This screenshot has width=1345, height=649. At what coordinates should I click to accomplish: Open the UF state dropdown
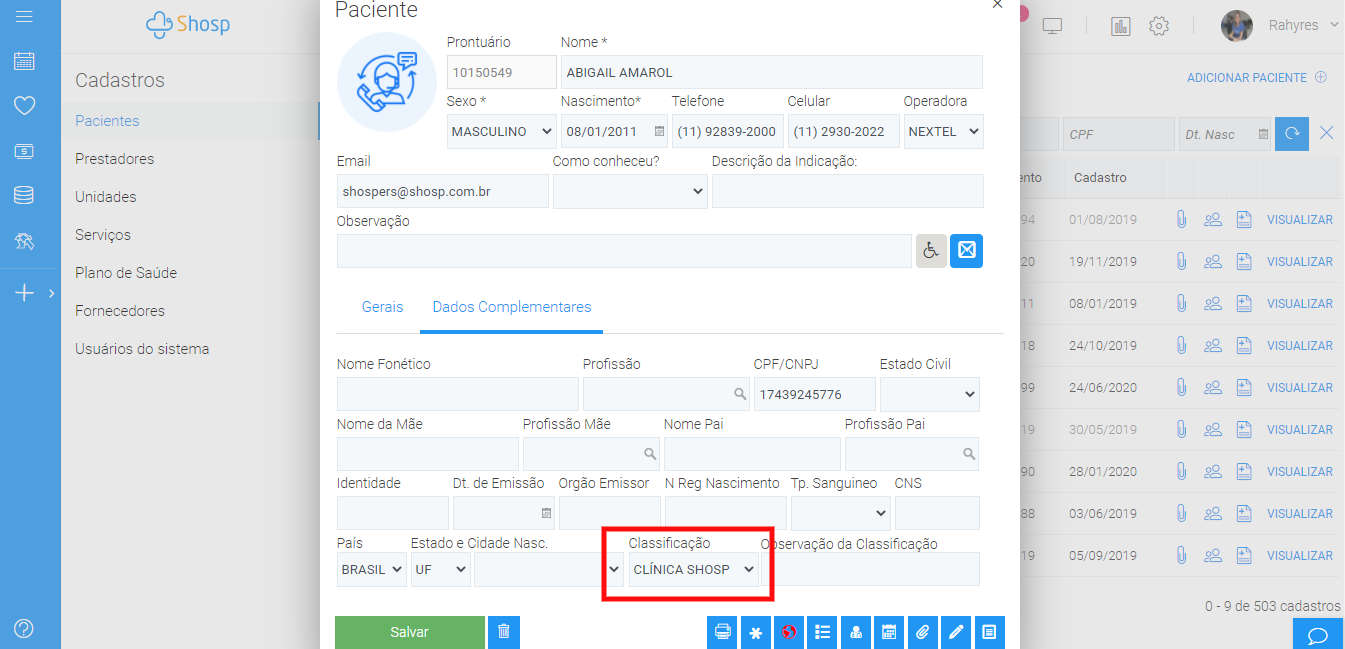440,569
